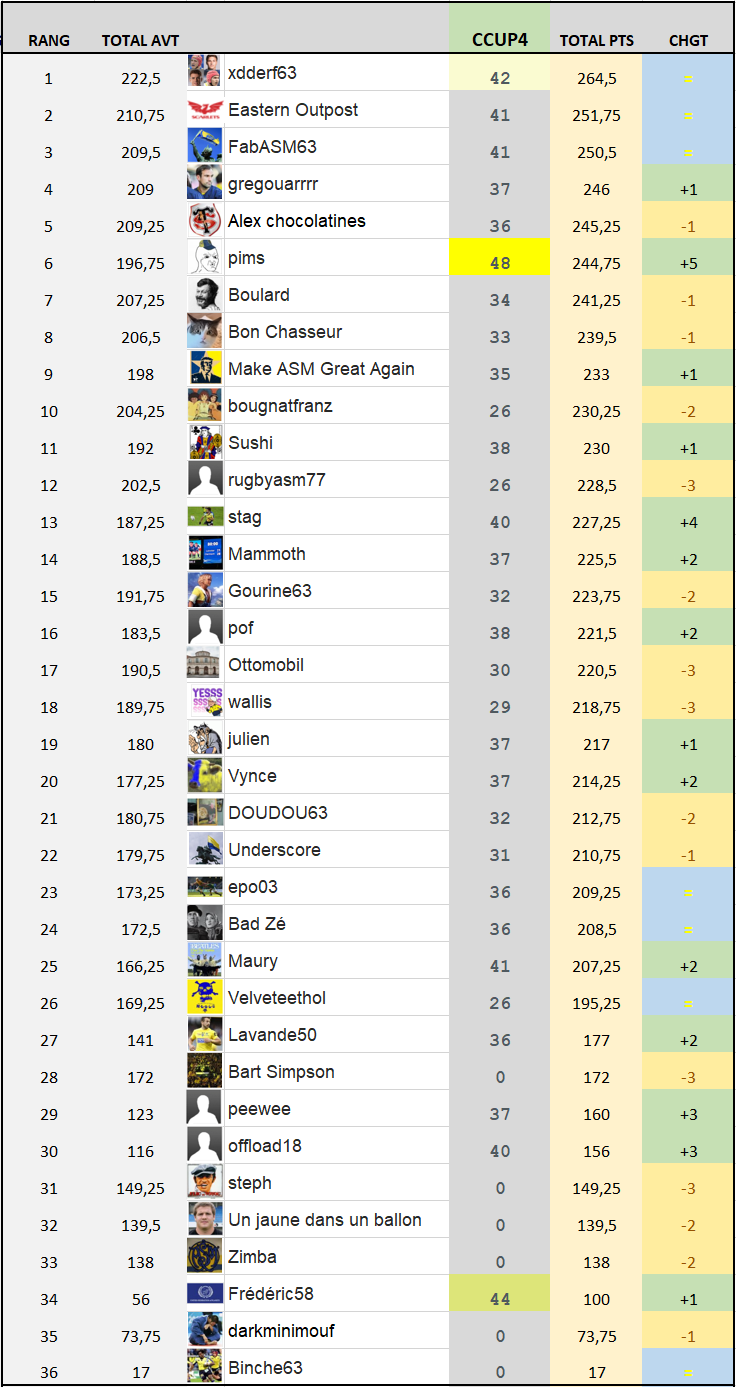Select the CCUP4 column header
736x1387 pixels.
point(499,41)
